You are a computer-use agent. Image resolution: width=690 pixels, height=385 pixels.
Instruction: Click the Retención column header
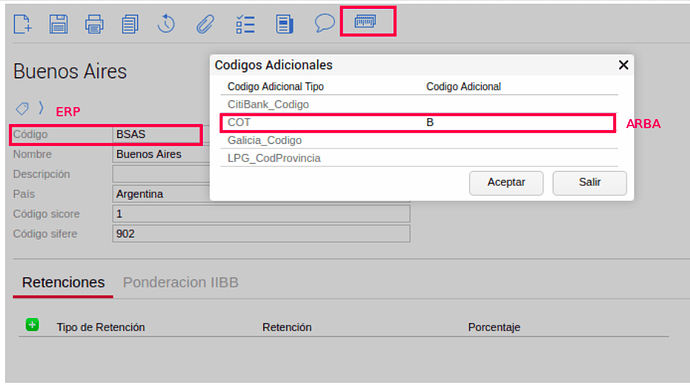[x=287, y=327]
